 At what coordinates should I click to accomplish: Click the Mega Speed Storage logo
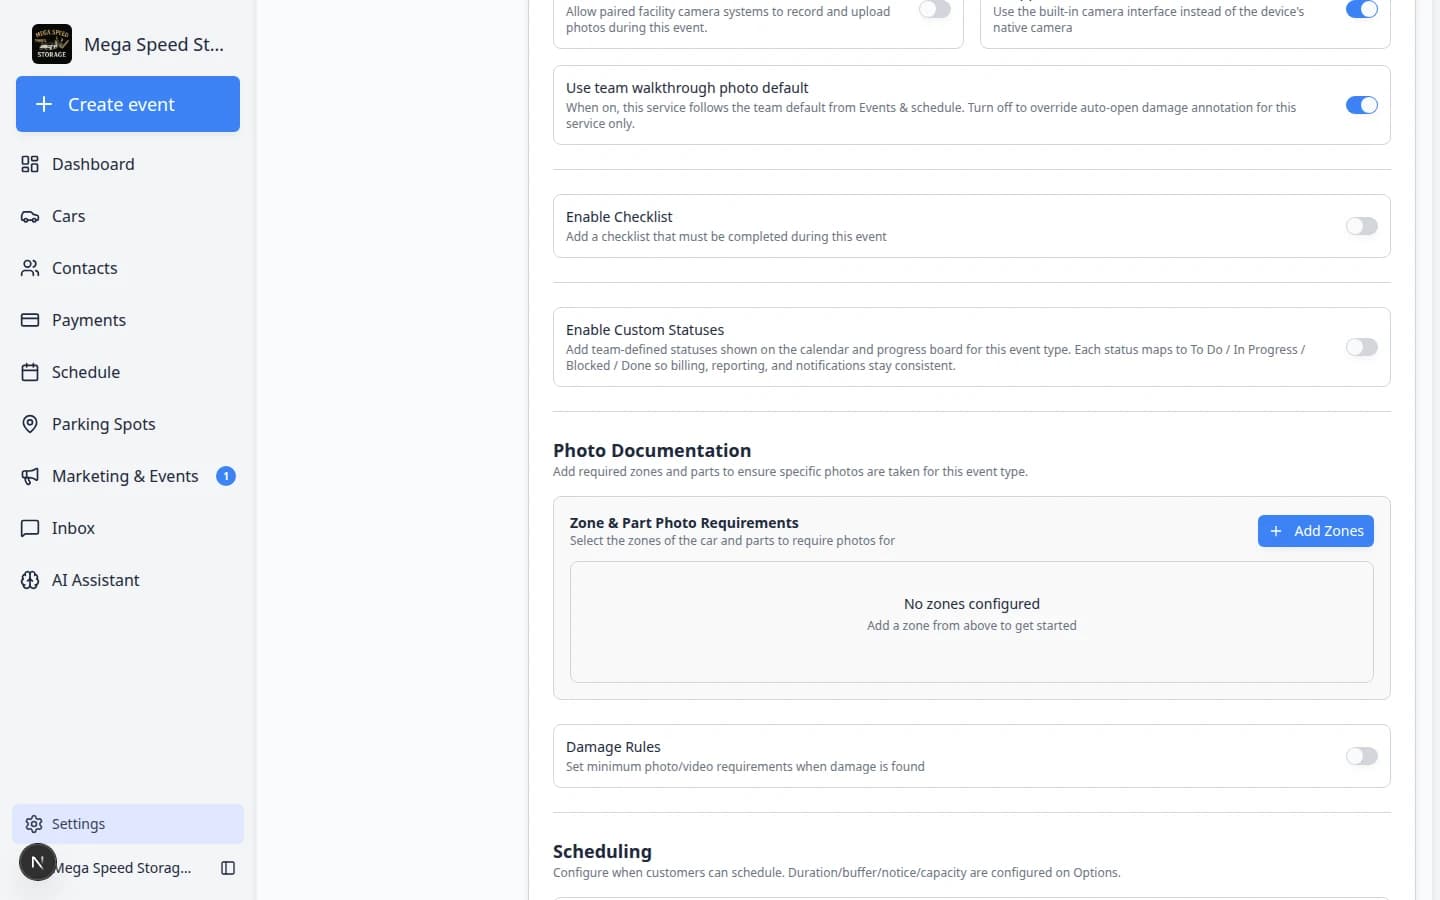(x=52, y=44)
